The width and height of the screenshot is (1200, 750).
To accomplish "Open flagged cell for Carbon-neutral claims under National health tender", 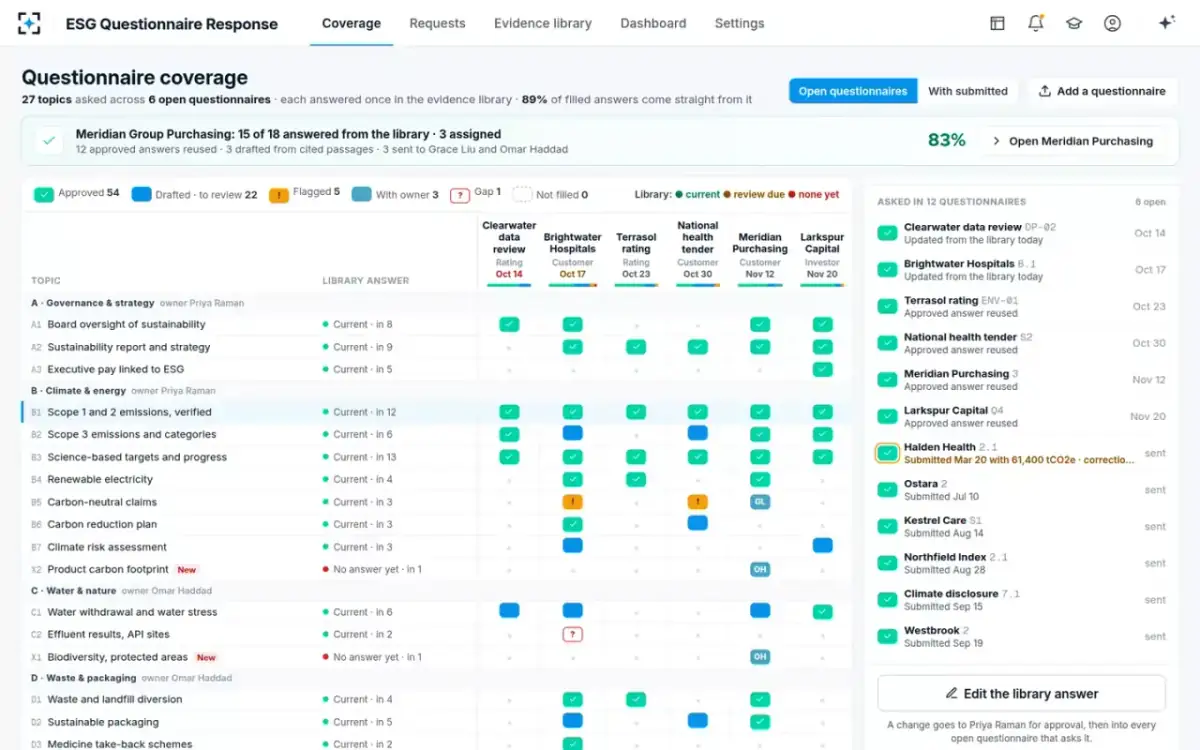I will click(x=698, y=502).
